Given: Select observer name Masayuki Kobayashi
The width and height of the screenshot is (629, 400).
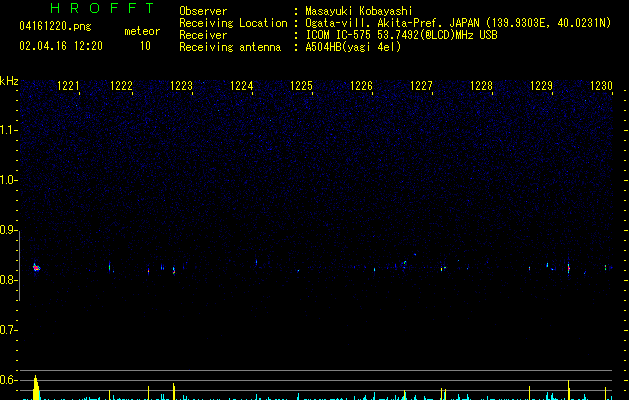Looking at the screenshot, I should click(x=359, y=11).
